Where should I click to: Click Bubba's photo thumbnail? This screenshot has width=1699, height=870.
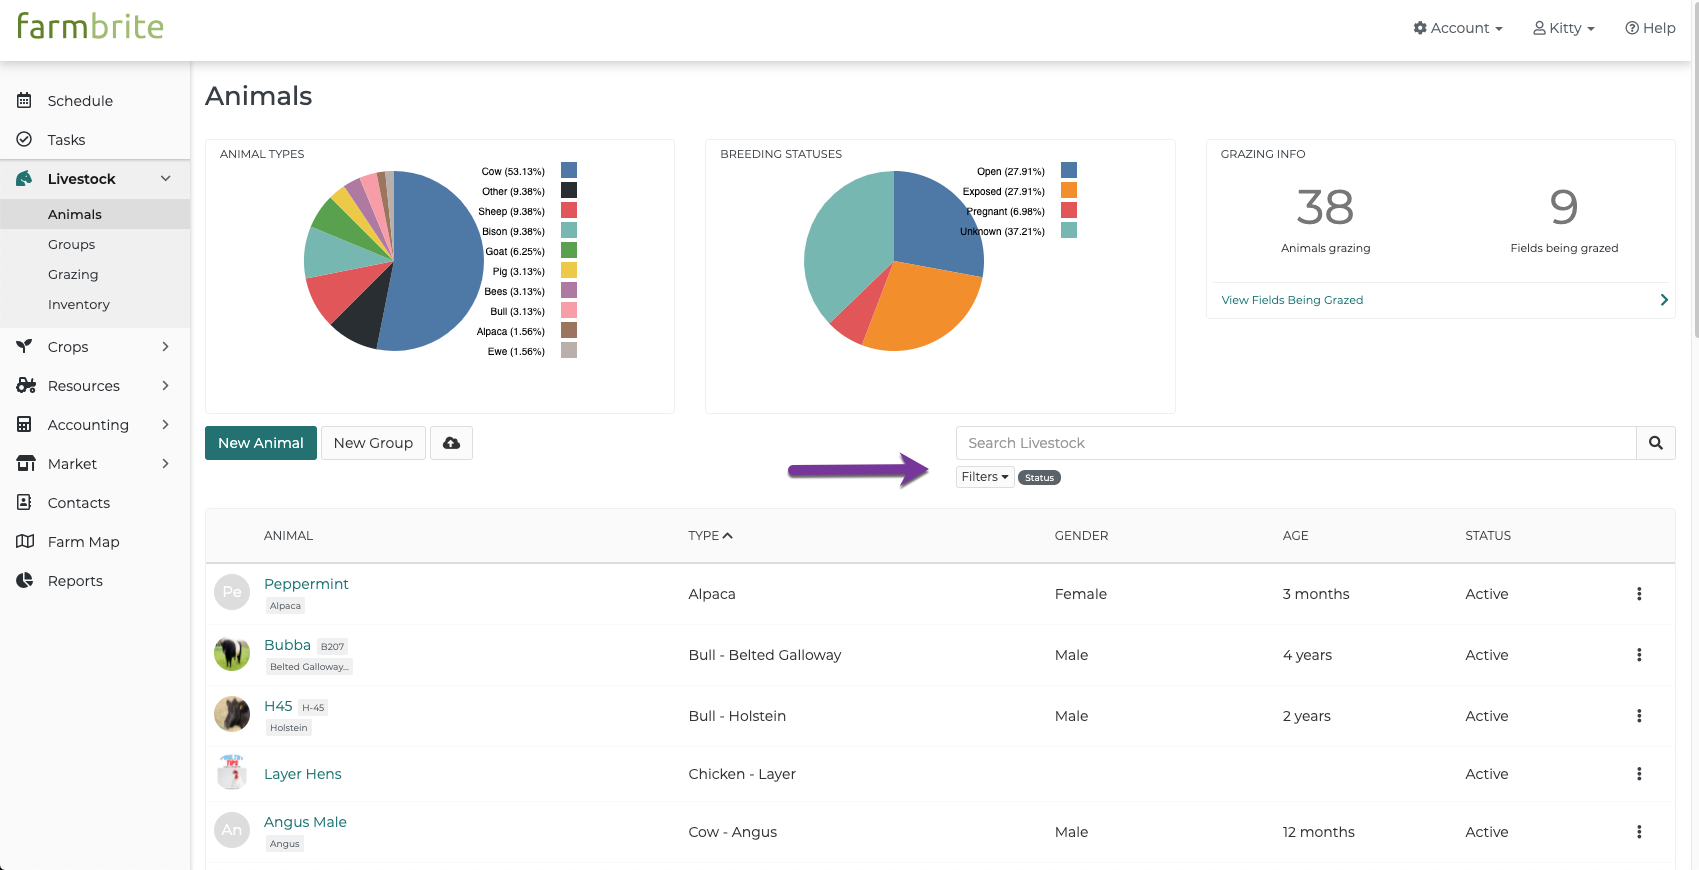[x=232, y=653]
